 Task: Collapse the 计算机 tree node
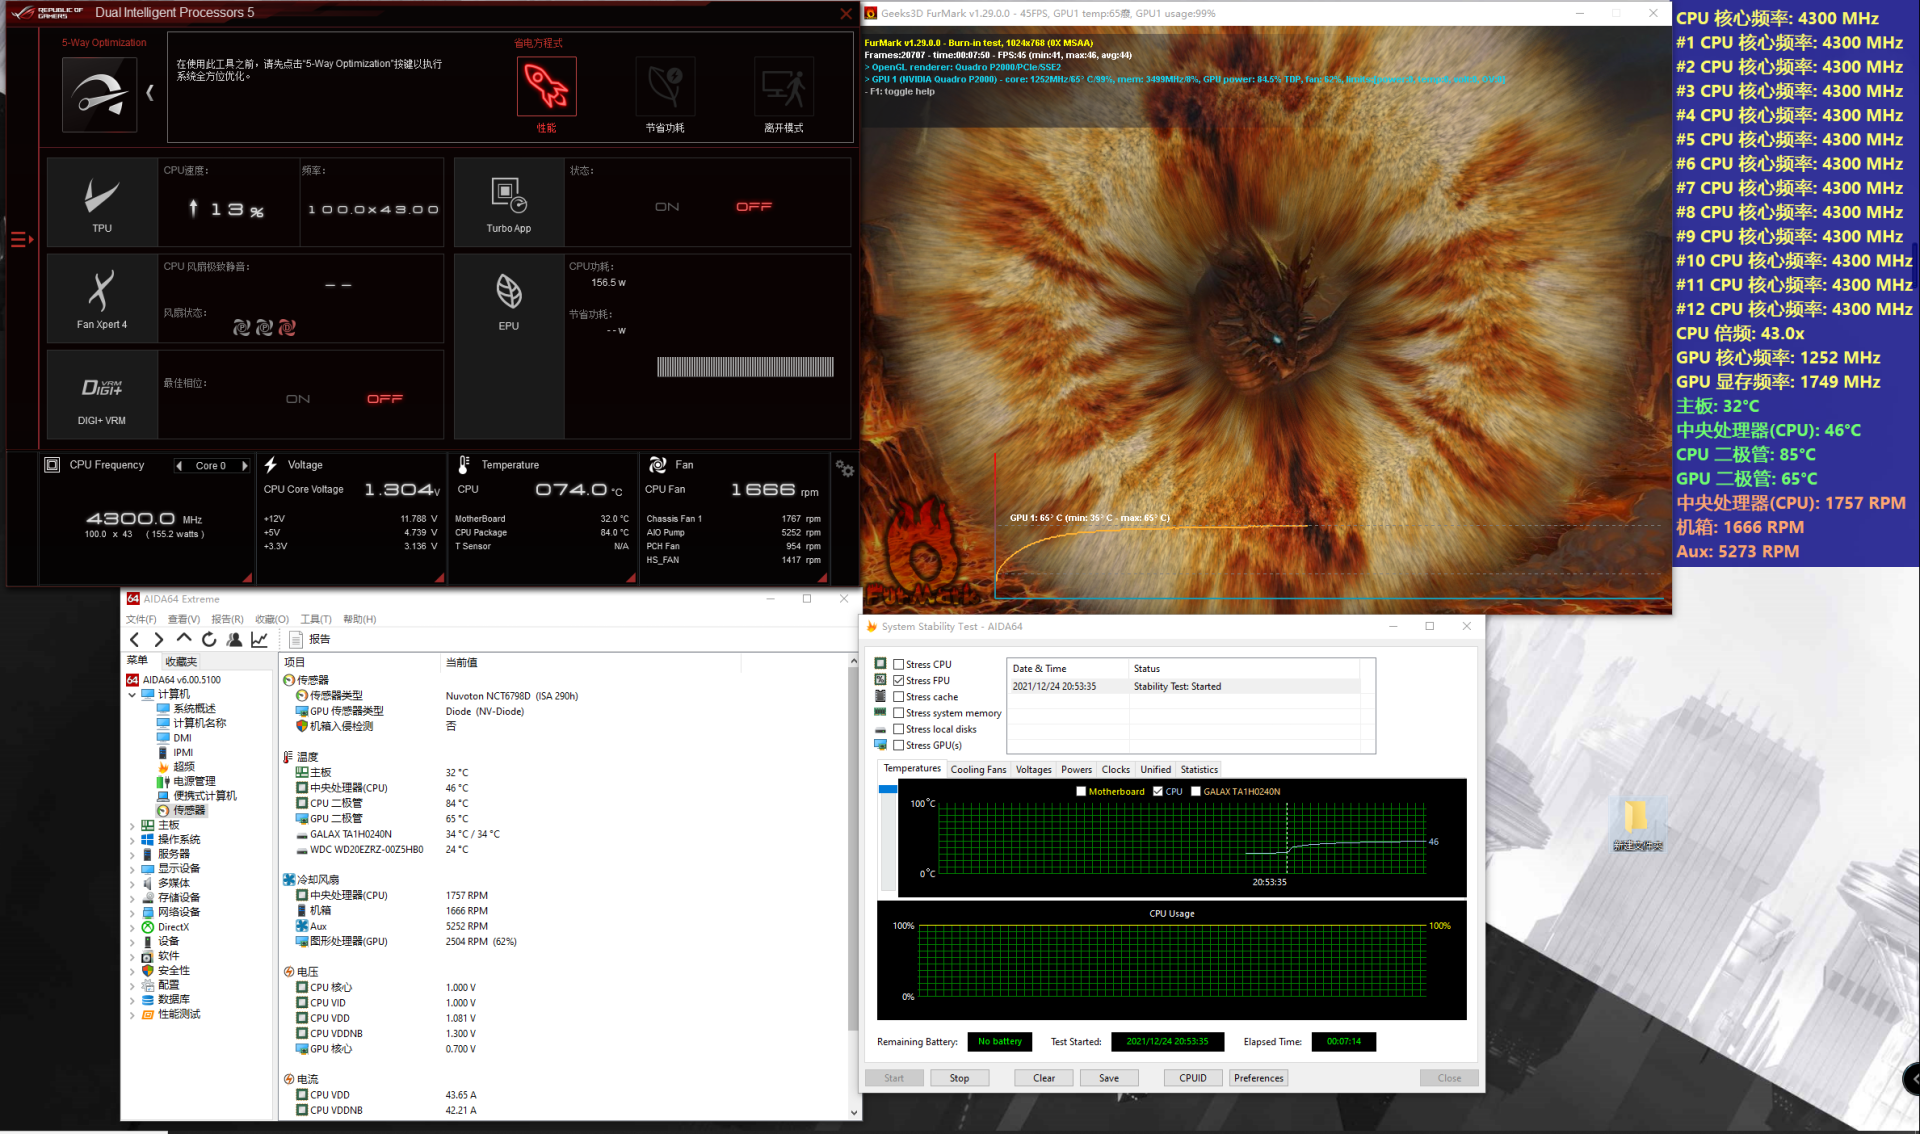tap(132, 694)
